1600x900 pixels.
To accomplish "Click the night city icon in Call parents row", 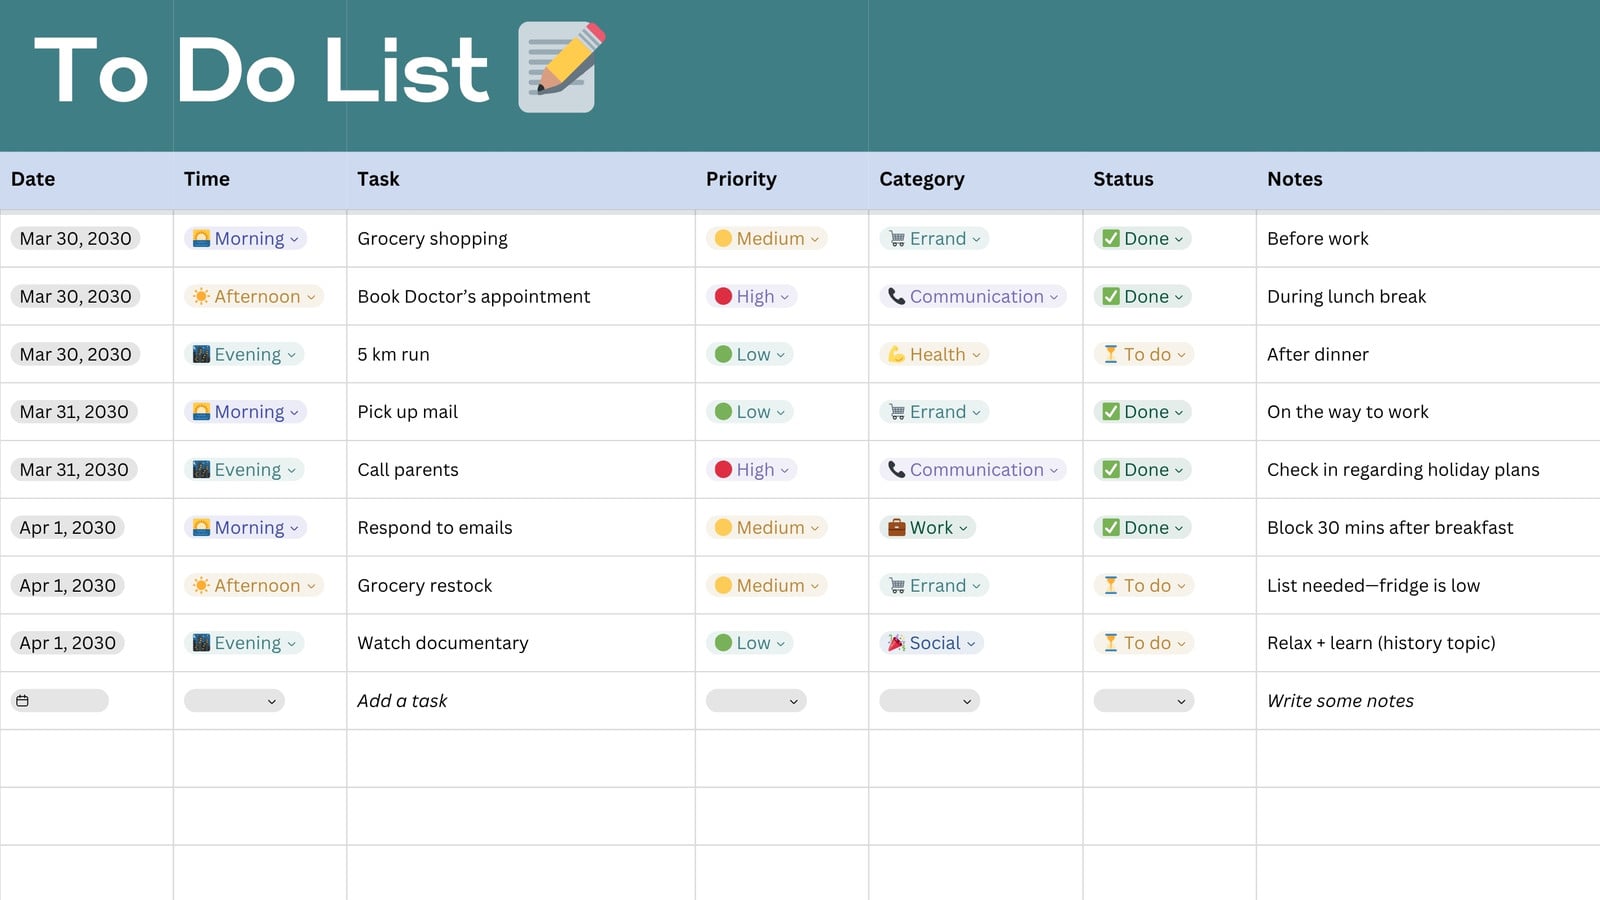I will (201, 469).
